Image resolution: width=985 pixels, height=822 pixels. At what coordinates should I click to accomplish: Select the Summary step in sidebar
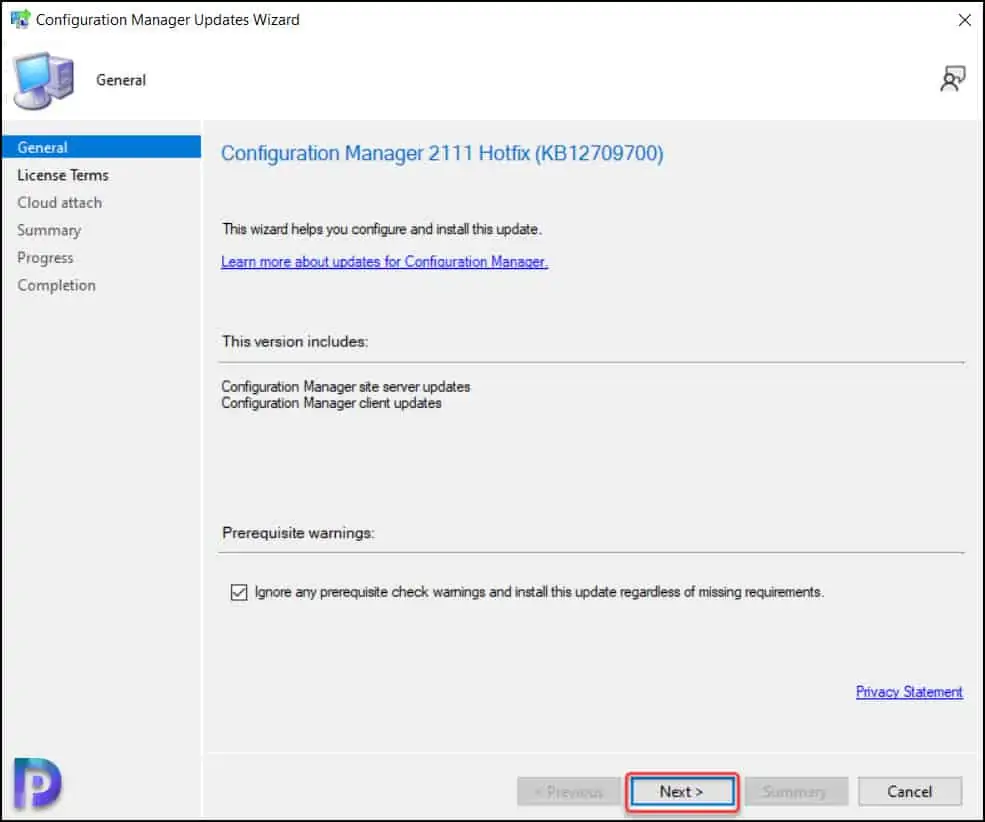point(49,230)
